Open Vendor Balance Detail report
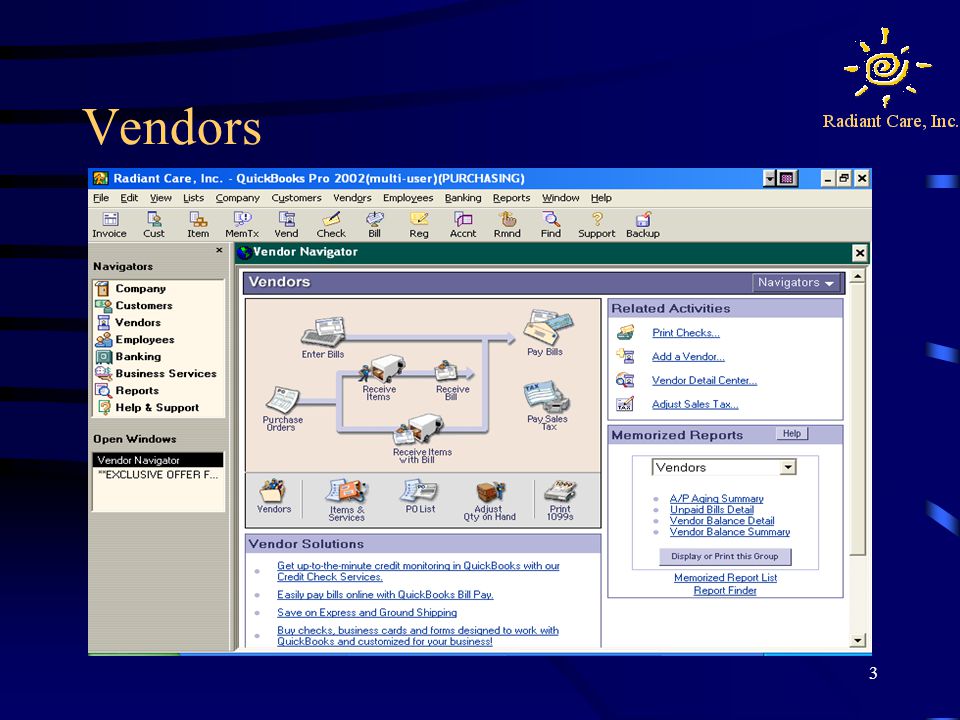960x720 pixels. click(722, 521)
